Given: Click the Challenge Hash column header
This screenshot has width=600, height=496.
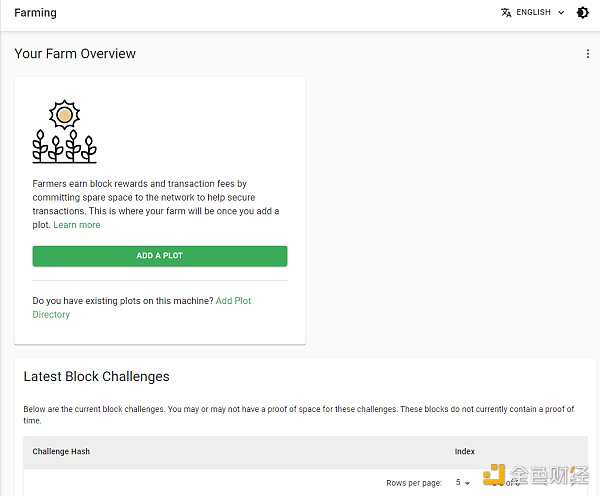Looking at the screenshot, I should [x=61, y=452].
